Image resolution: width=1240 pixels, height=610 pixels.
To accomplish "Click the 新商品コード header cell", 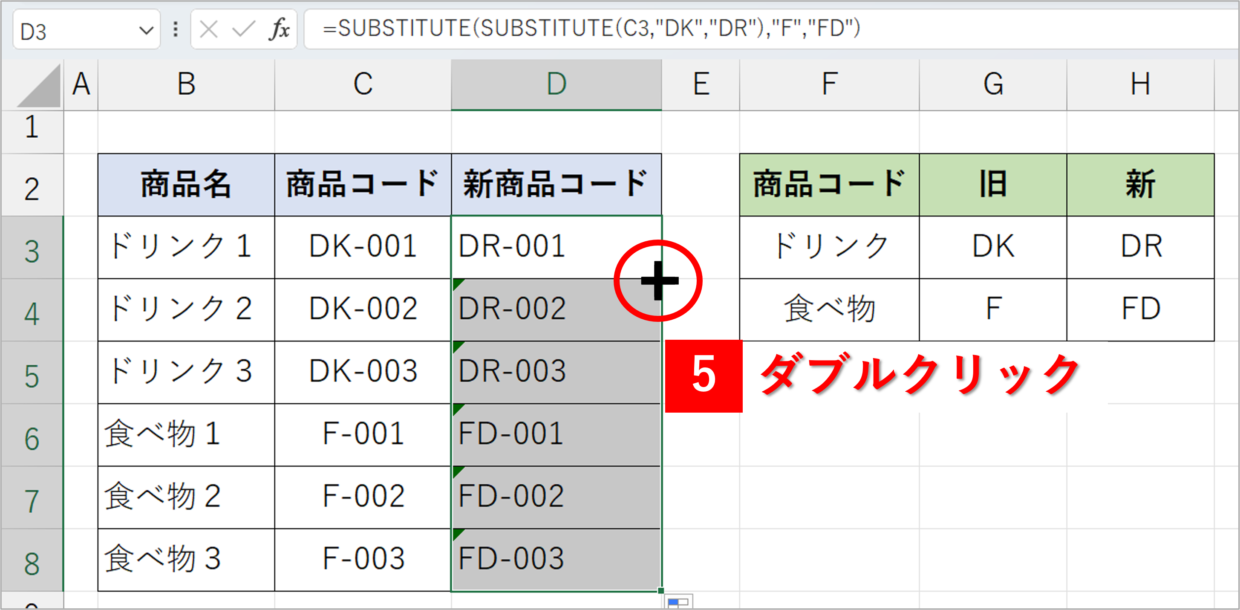I will point(556,185).
